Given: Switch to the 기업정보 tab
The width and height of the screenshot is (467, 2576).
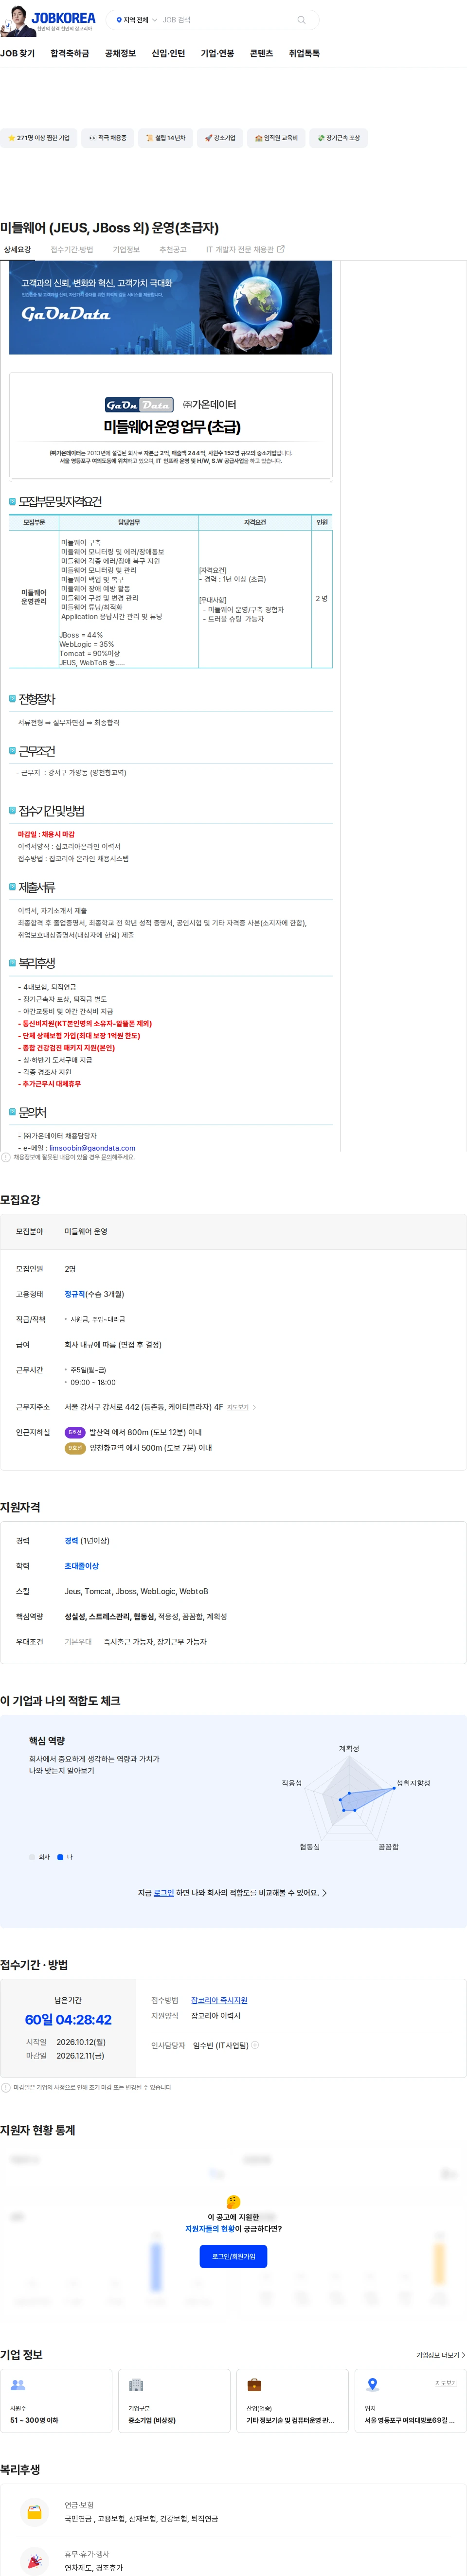Looking at the screenshot, I should point(126,249).
